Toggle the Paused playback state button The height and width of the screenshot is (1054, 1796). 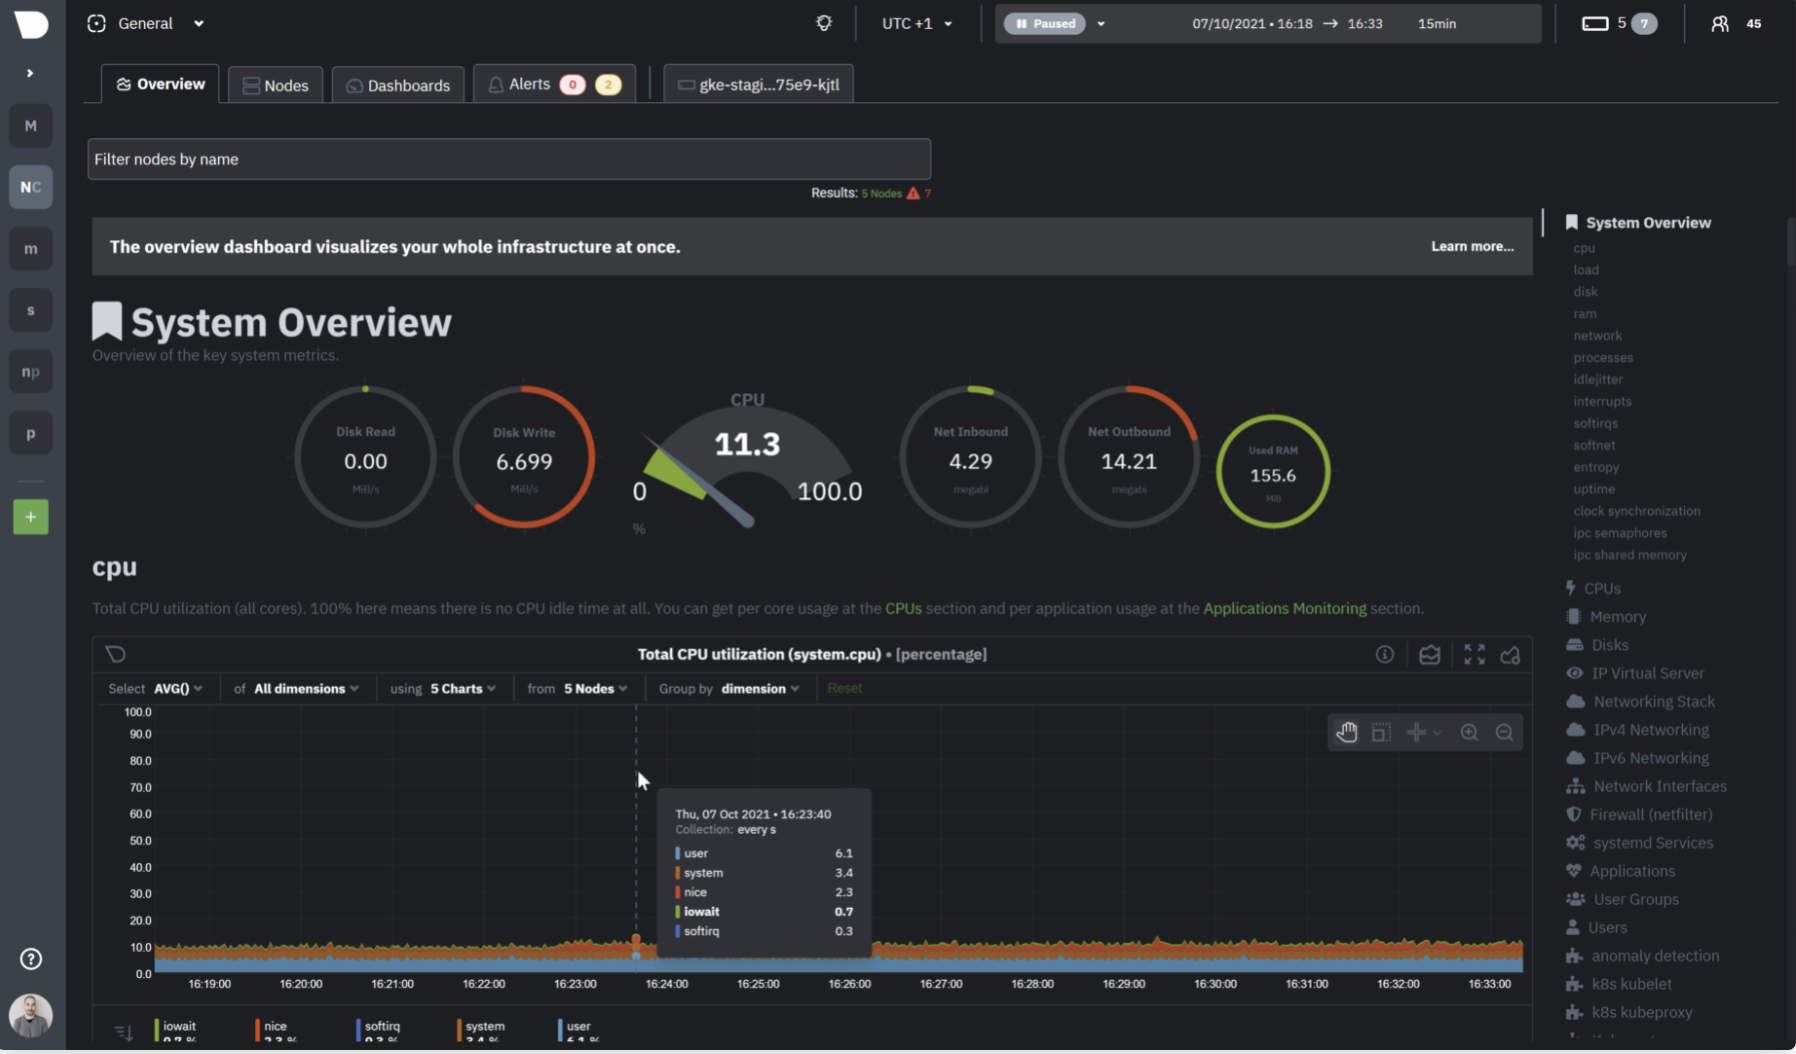[1045, 23]
